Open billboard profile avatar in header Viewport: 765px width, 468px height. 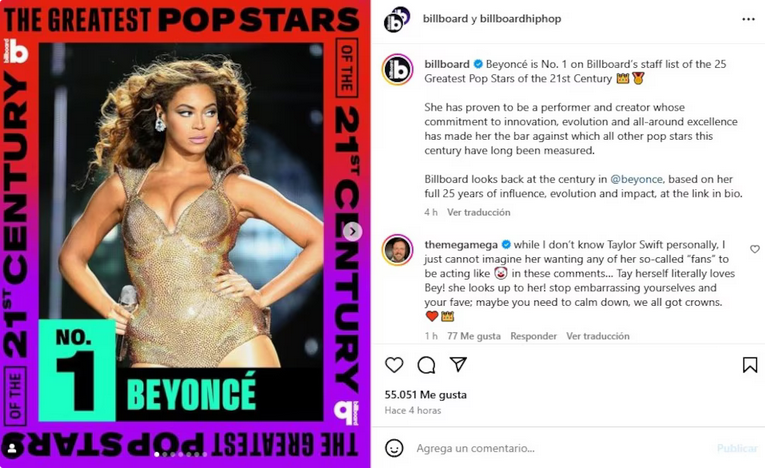395,20
